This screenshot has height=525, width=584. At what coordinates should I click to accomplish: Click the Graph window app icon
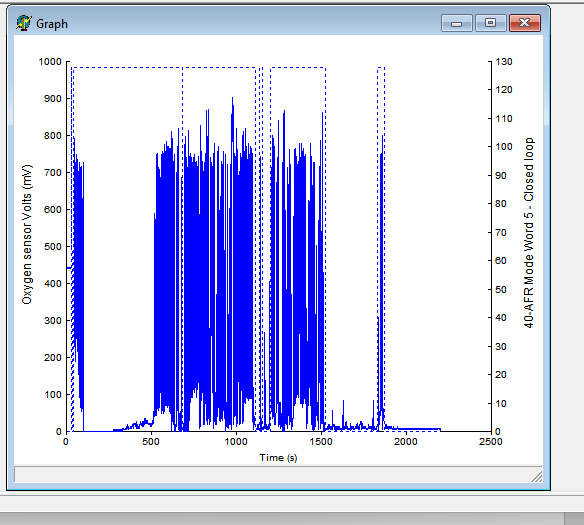(23, 23)
